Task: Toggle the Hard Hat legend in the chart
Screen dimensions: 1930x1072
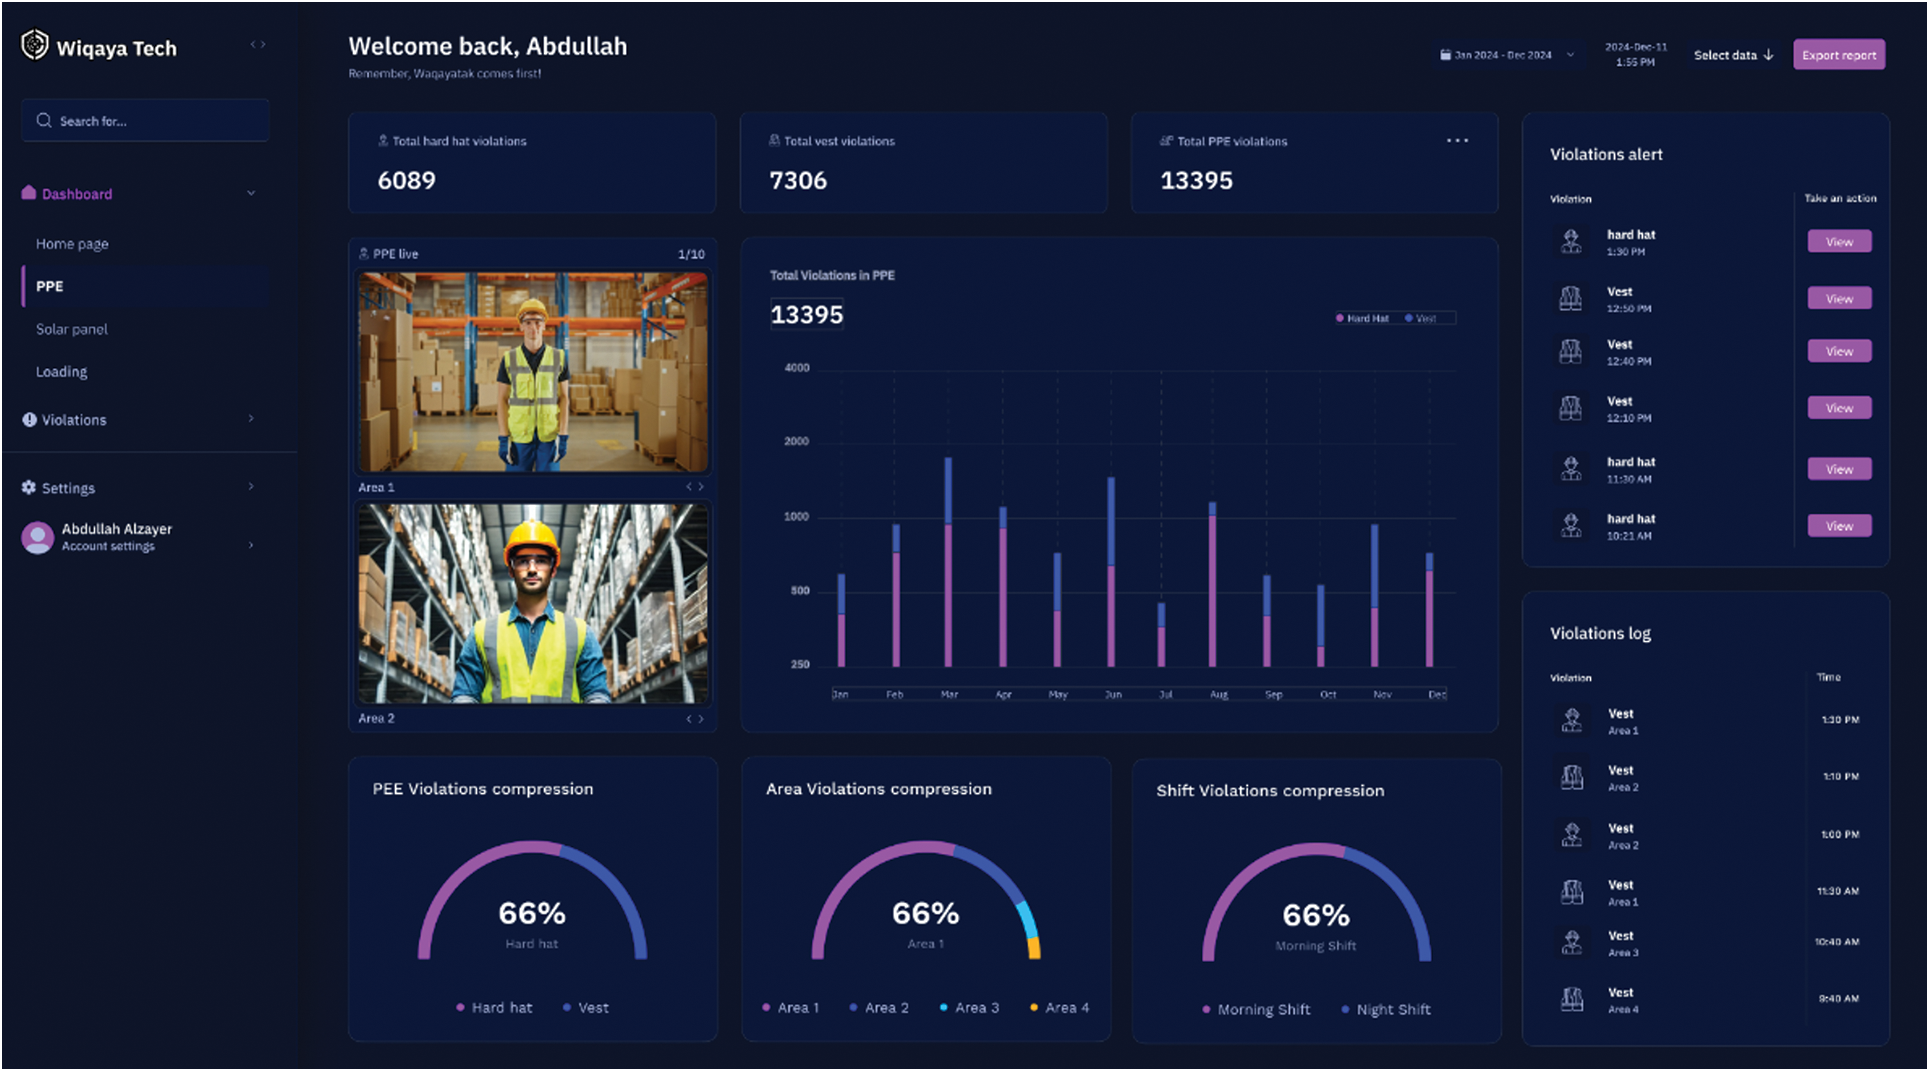Action: pyautogui.click(x=1362, y=318)
